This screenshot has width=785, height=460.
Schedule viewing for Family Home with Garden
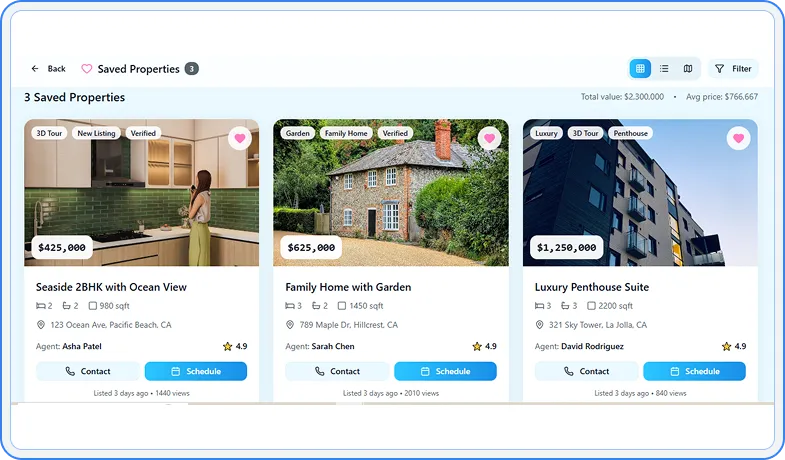(445, 371)
